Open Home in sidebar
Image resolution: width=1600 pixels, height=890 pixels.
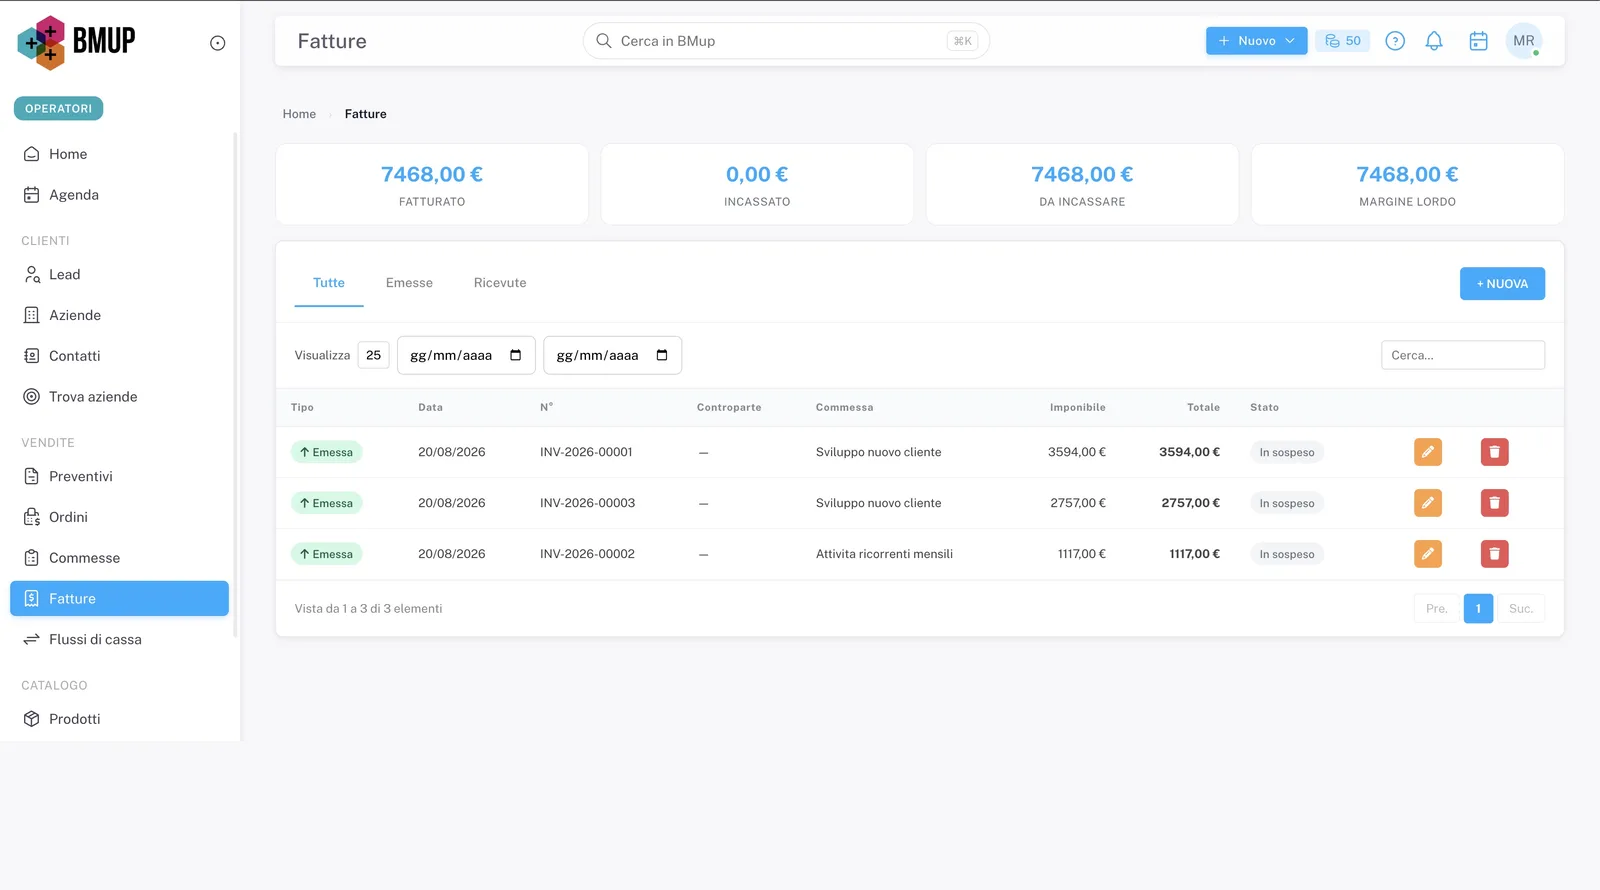(x=119, y=154)
